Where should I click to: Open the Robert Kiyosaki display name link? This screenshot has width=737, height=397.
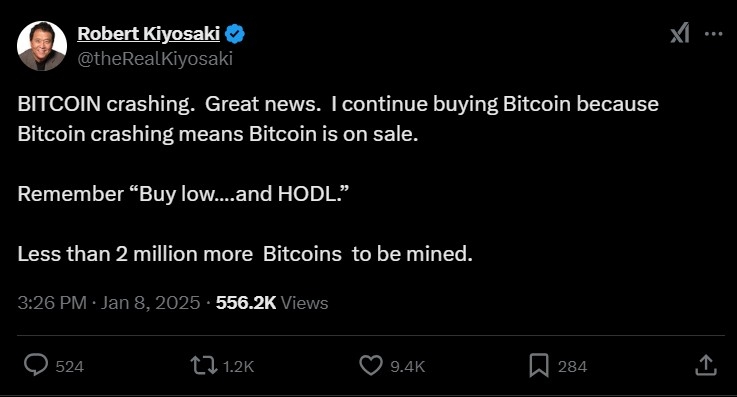tap(149, 34)
